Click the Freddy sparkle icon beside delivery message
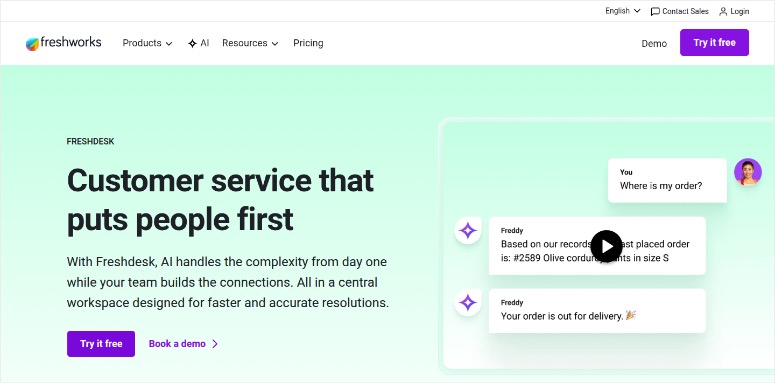Image resolution: width=775 pixels, height=383 pixels. [468, 302]
